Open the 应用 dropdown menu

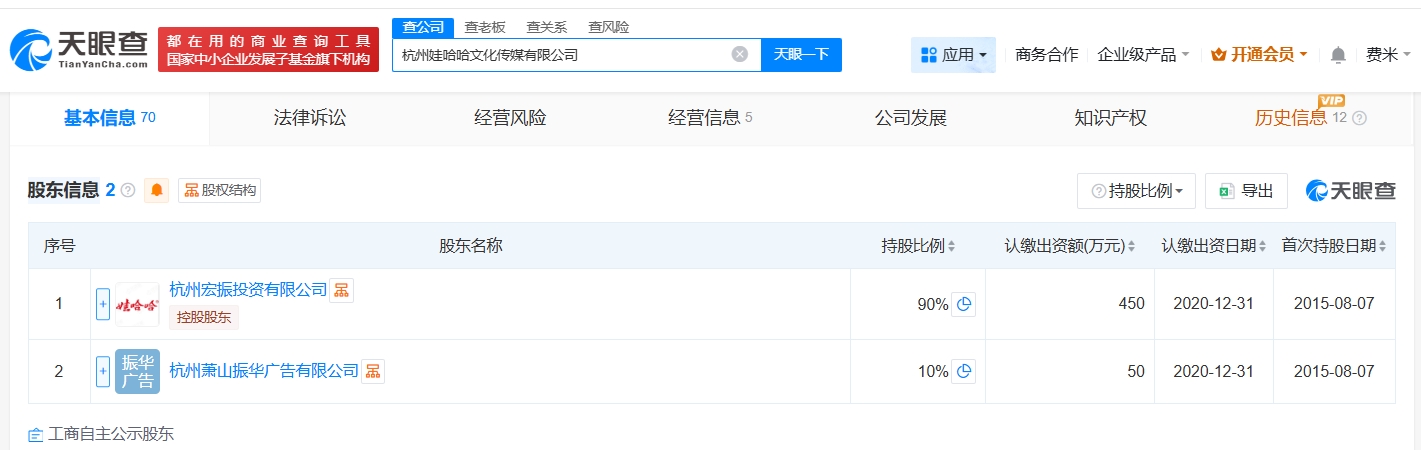953,55
